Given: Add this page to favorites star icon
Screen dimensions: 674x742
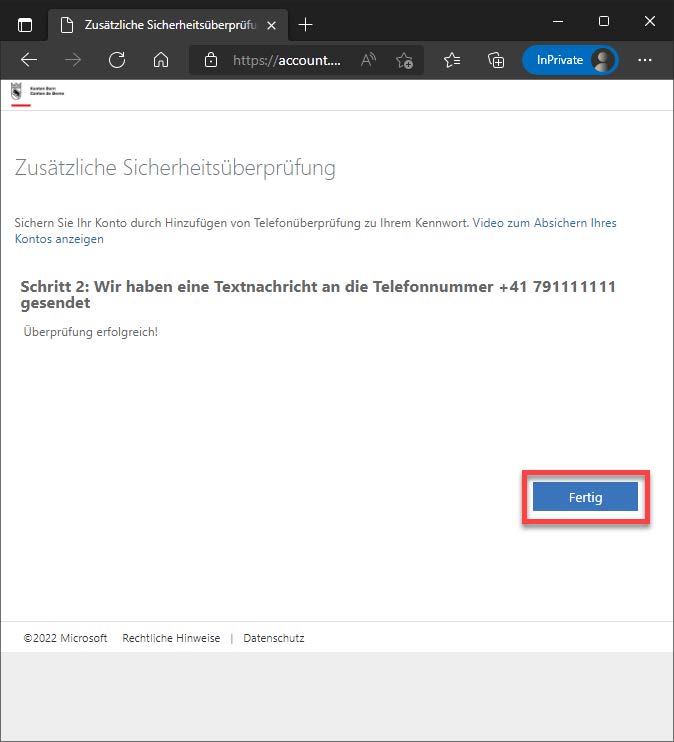Looking at the screenshot, I should tap(404, 60).
